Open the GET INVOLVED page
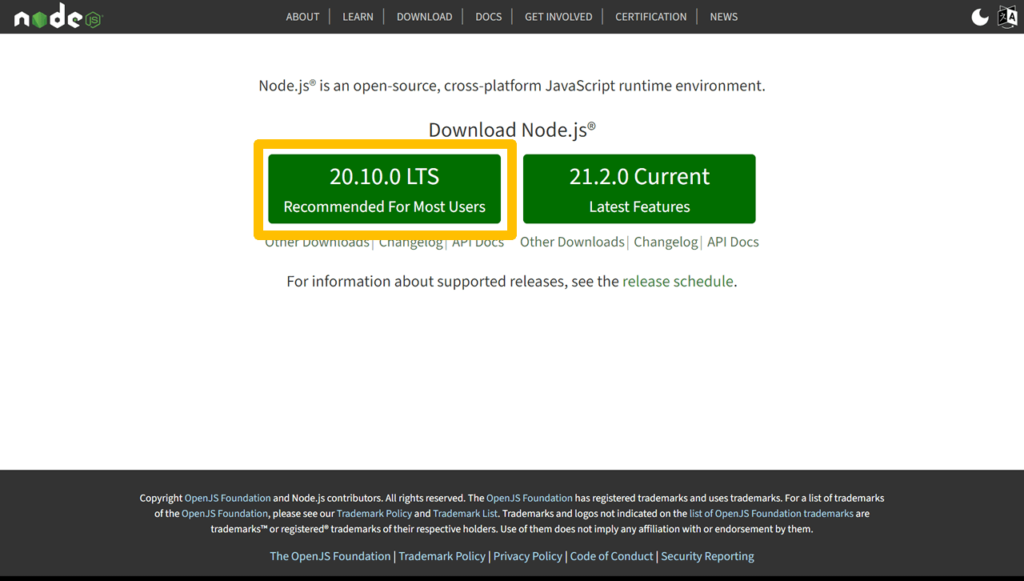The width and height of the screenshot is (1024, 581). click(558, 17)
